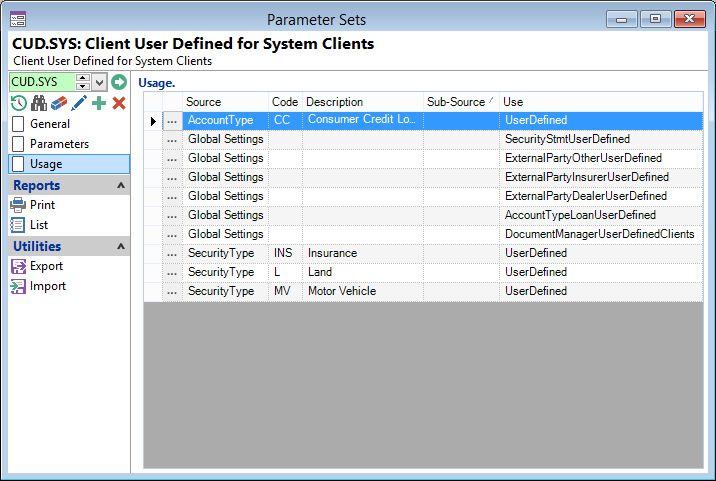The image size is (716, 481).
Task: Open ellipsis button on SecurityStmtUserDefined row
Action: (x=172, y=140)
